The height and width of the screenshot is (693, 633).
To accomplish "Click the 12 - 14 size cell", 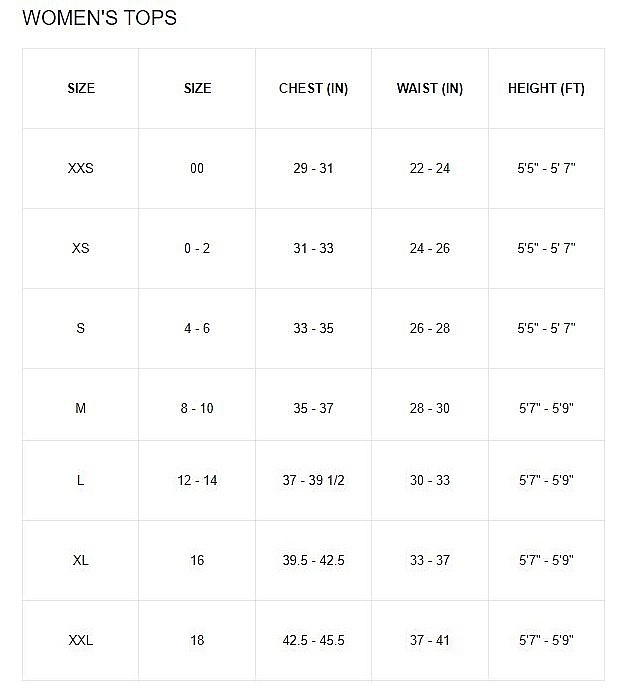I will [x=197, y=480].
